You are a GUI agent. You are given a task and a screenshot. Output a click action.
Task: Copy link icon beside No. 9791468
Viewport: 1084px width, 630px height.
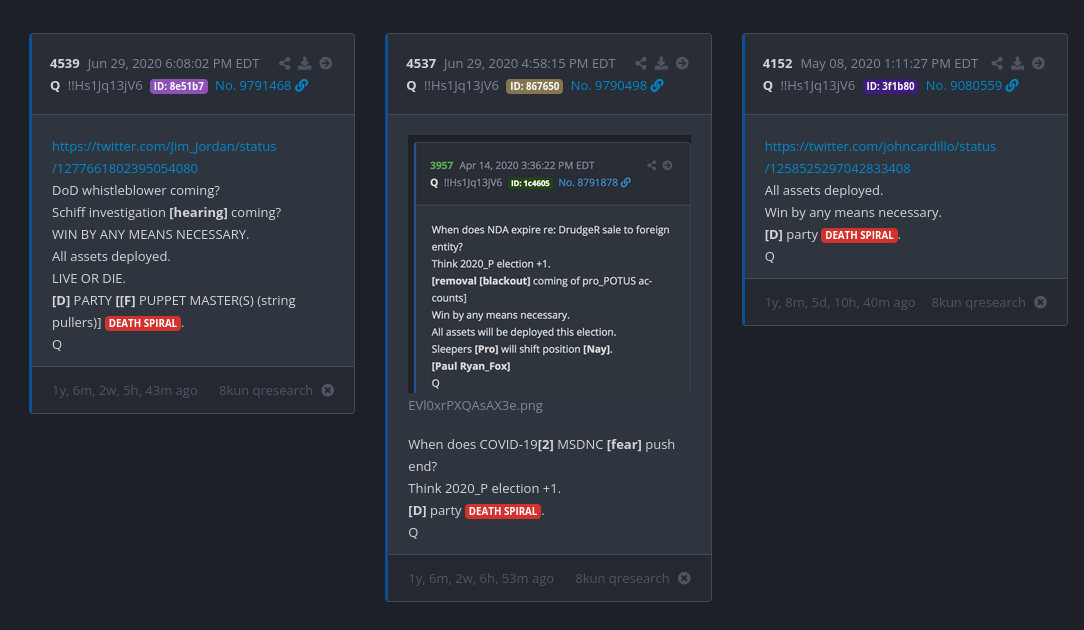click(x=301, y=86)
